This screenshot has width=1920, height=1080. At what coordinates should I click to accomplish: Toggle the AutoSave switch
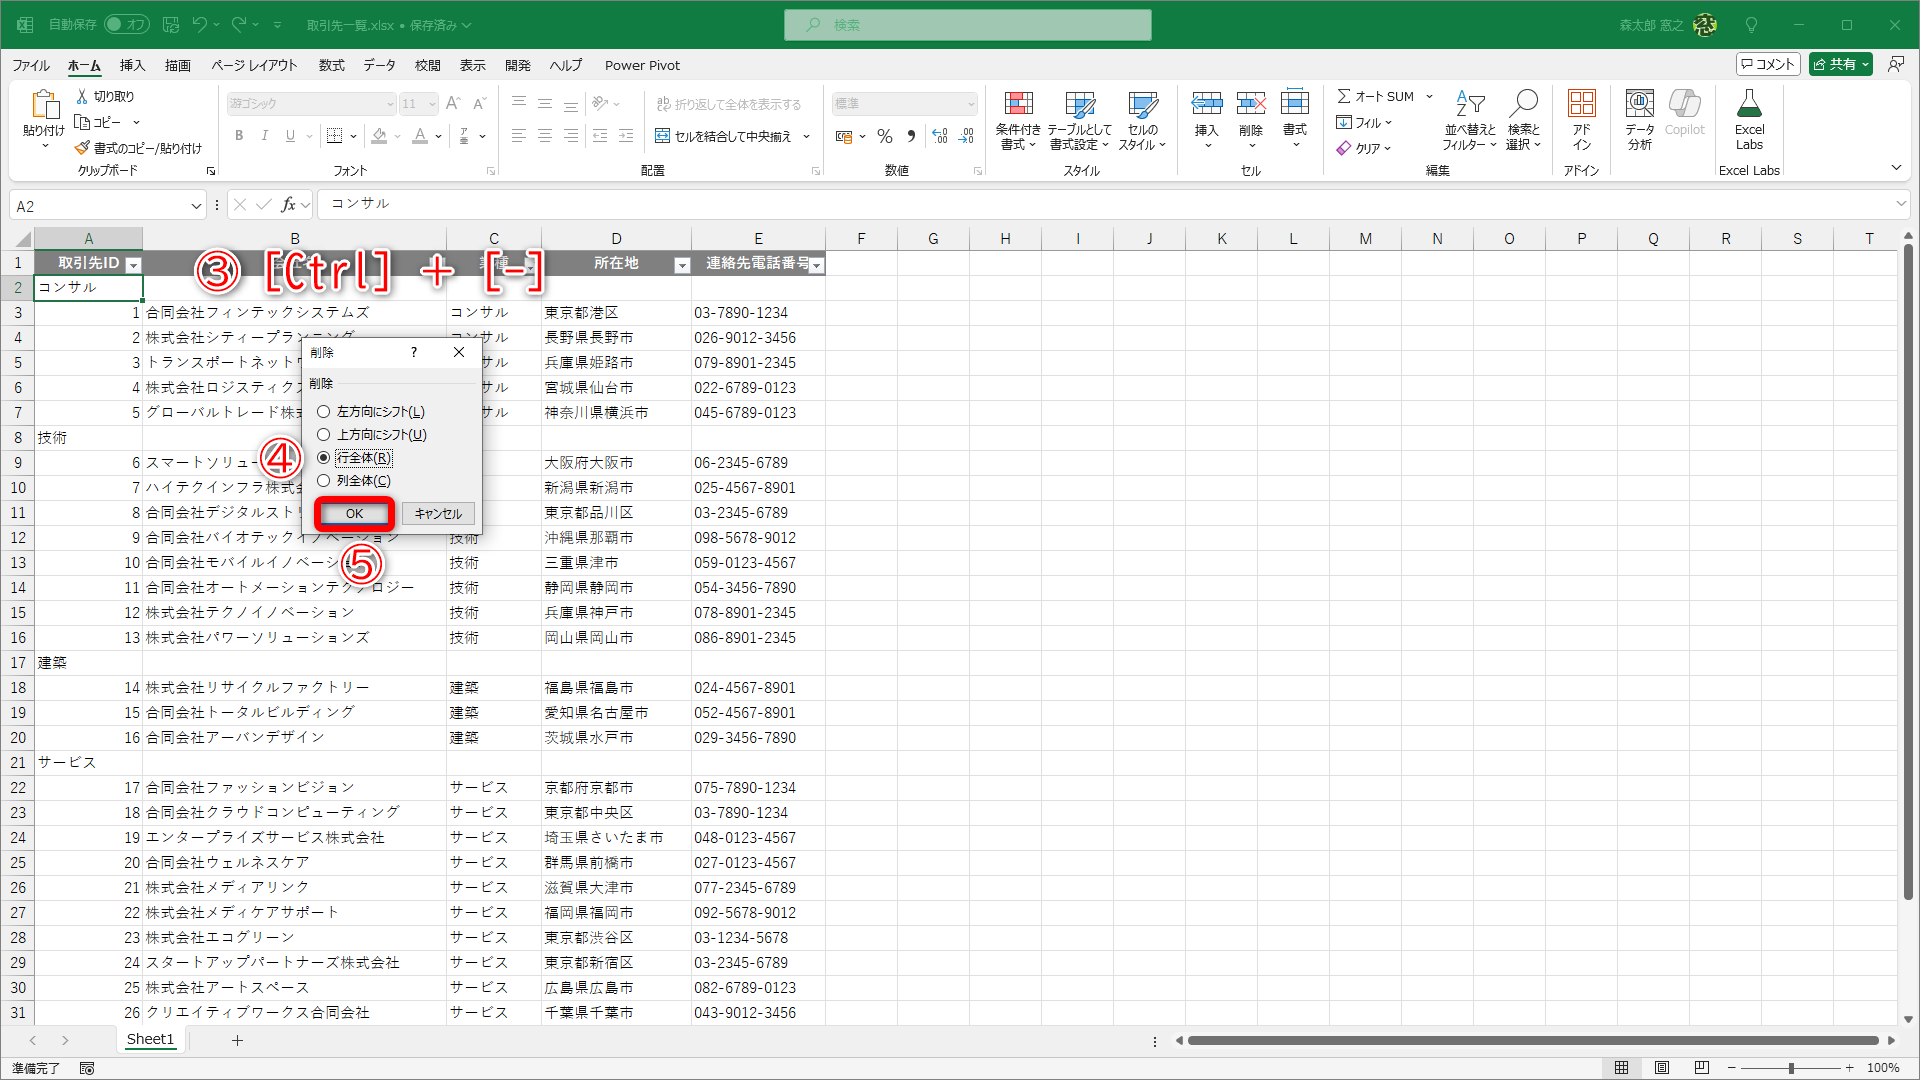127,24
